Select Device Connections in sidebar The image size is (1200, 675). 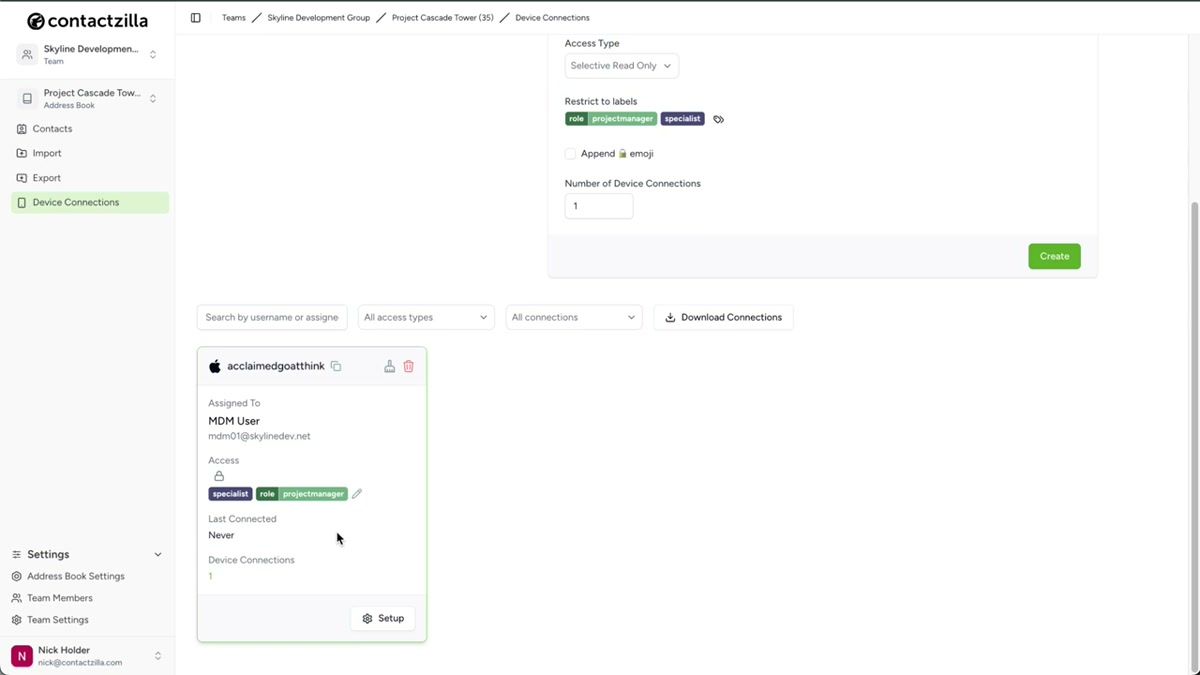tap(90, 202)
